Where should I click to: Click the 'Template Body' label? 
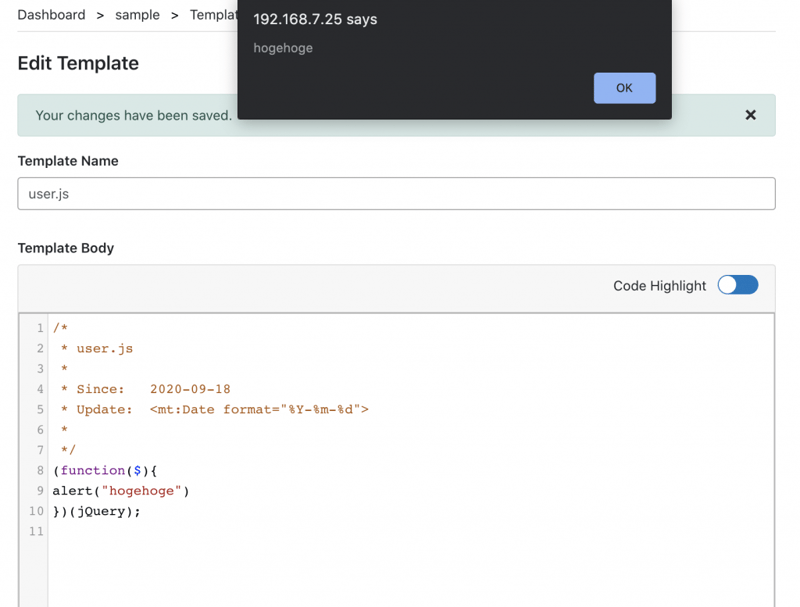pyautogui.click(x=66, y=248)
